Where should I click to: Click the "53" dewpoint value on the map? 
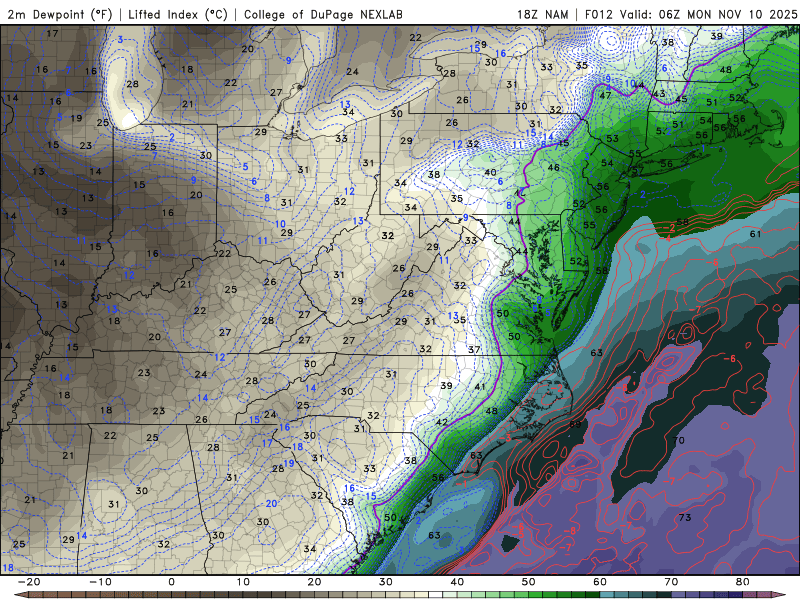612,138
